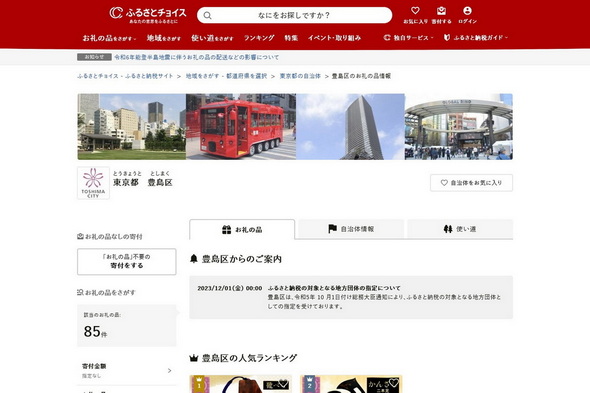The height and width of the screenshot is (393, 590).
Task: Open the 令和6年能登半島地震 notice link
Action: click(197, 57)
